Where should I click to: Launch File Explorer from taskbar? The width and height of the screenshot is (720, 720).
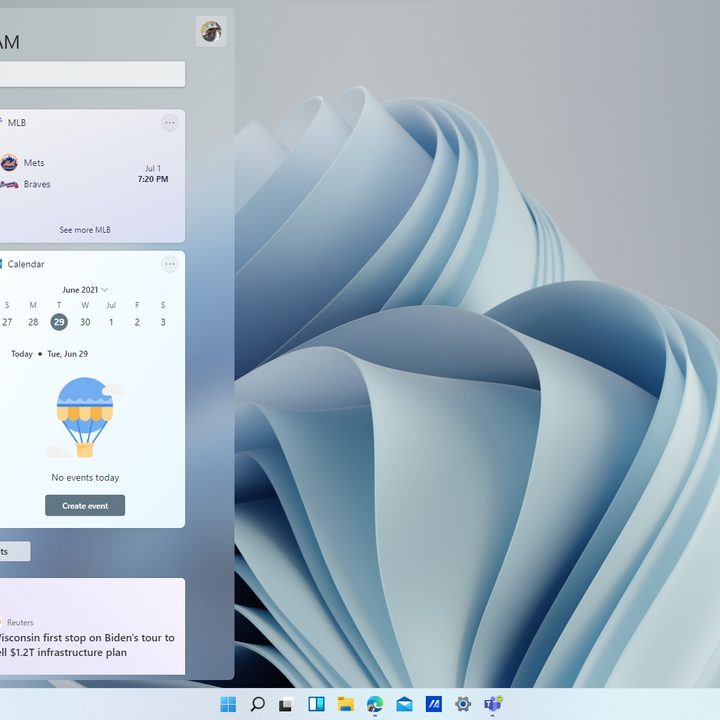(345, 704)
